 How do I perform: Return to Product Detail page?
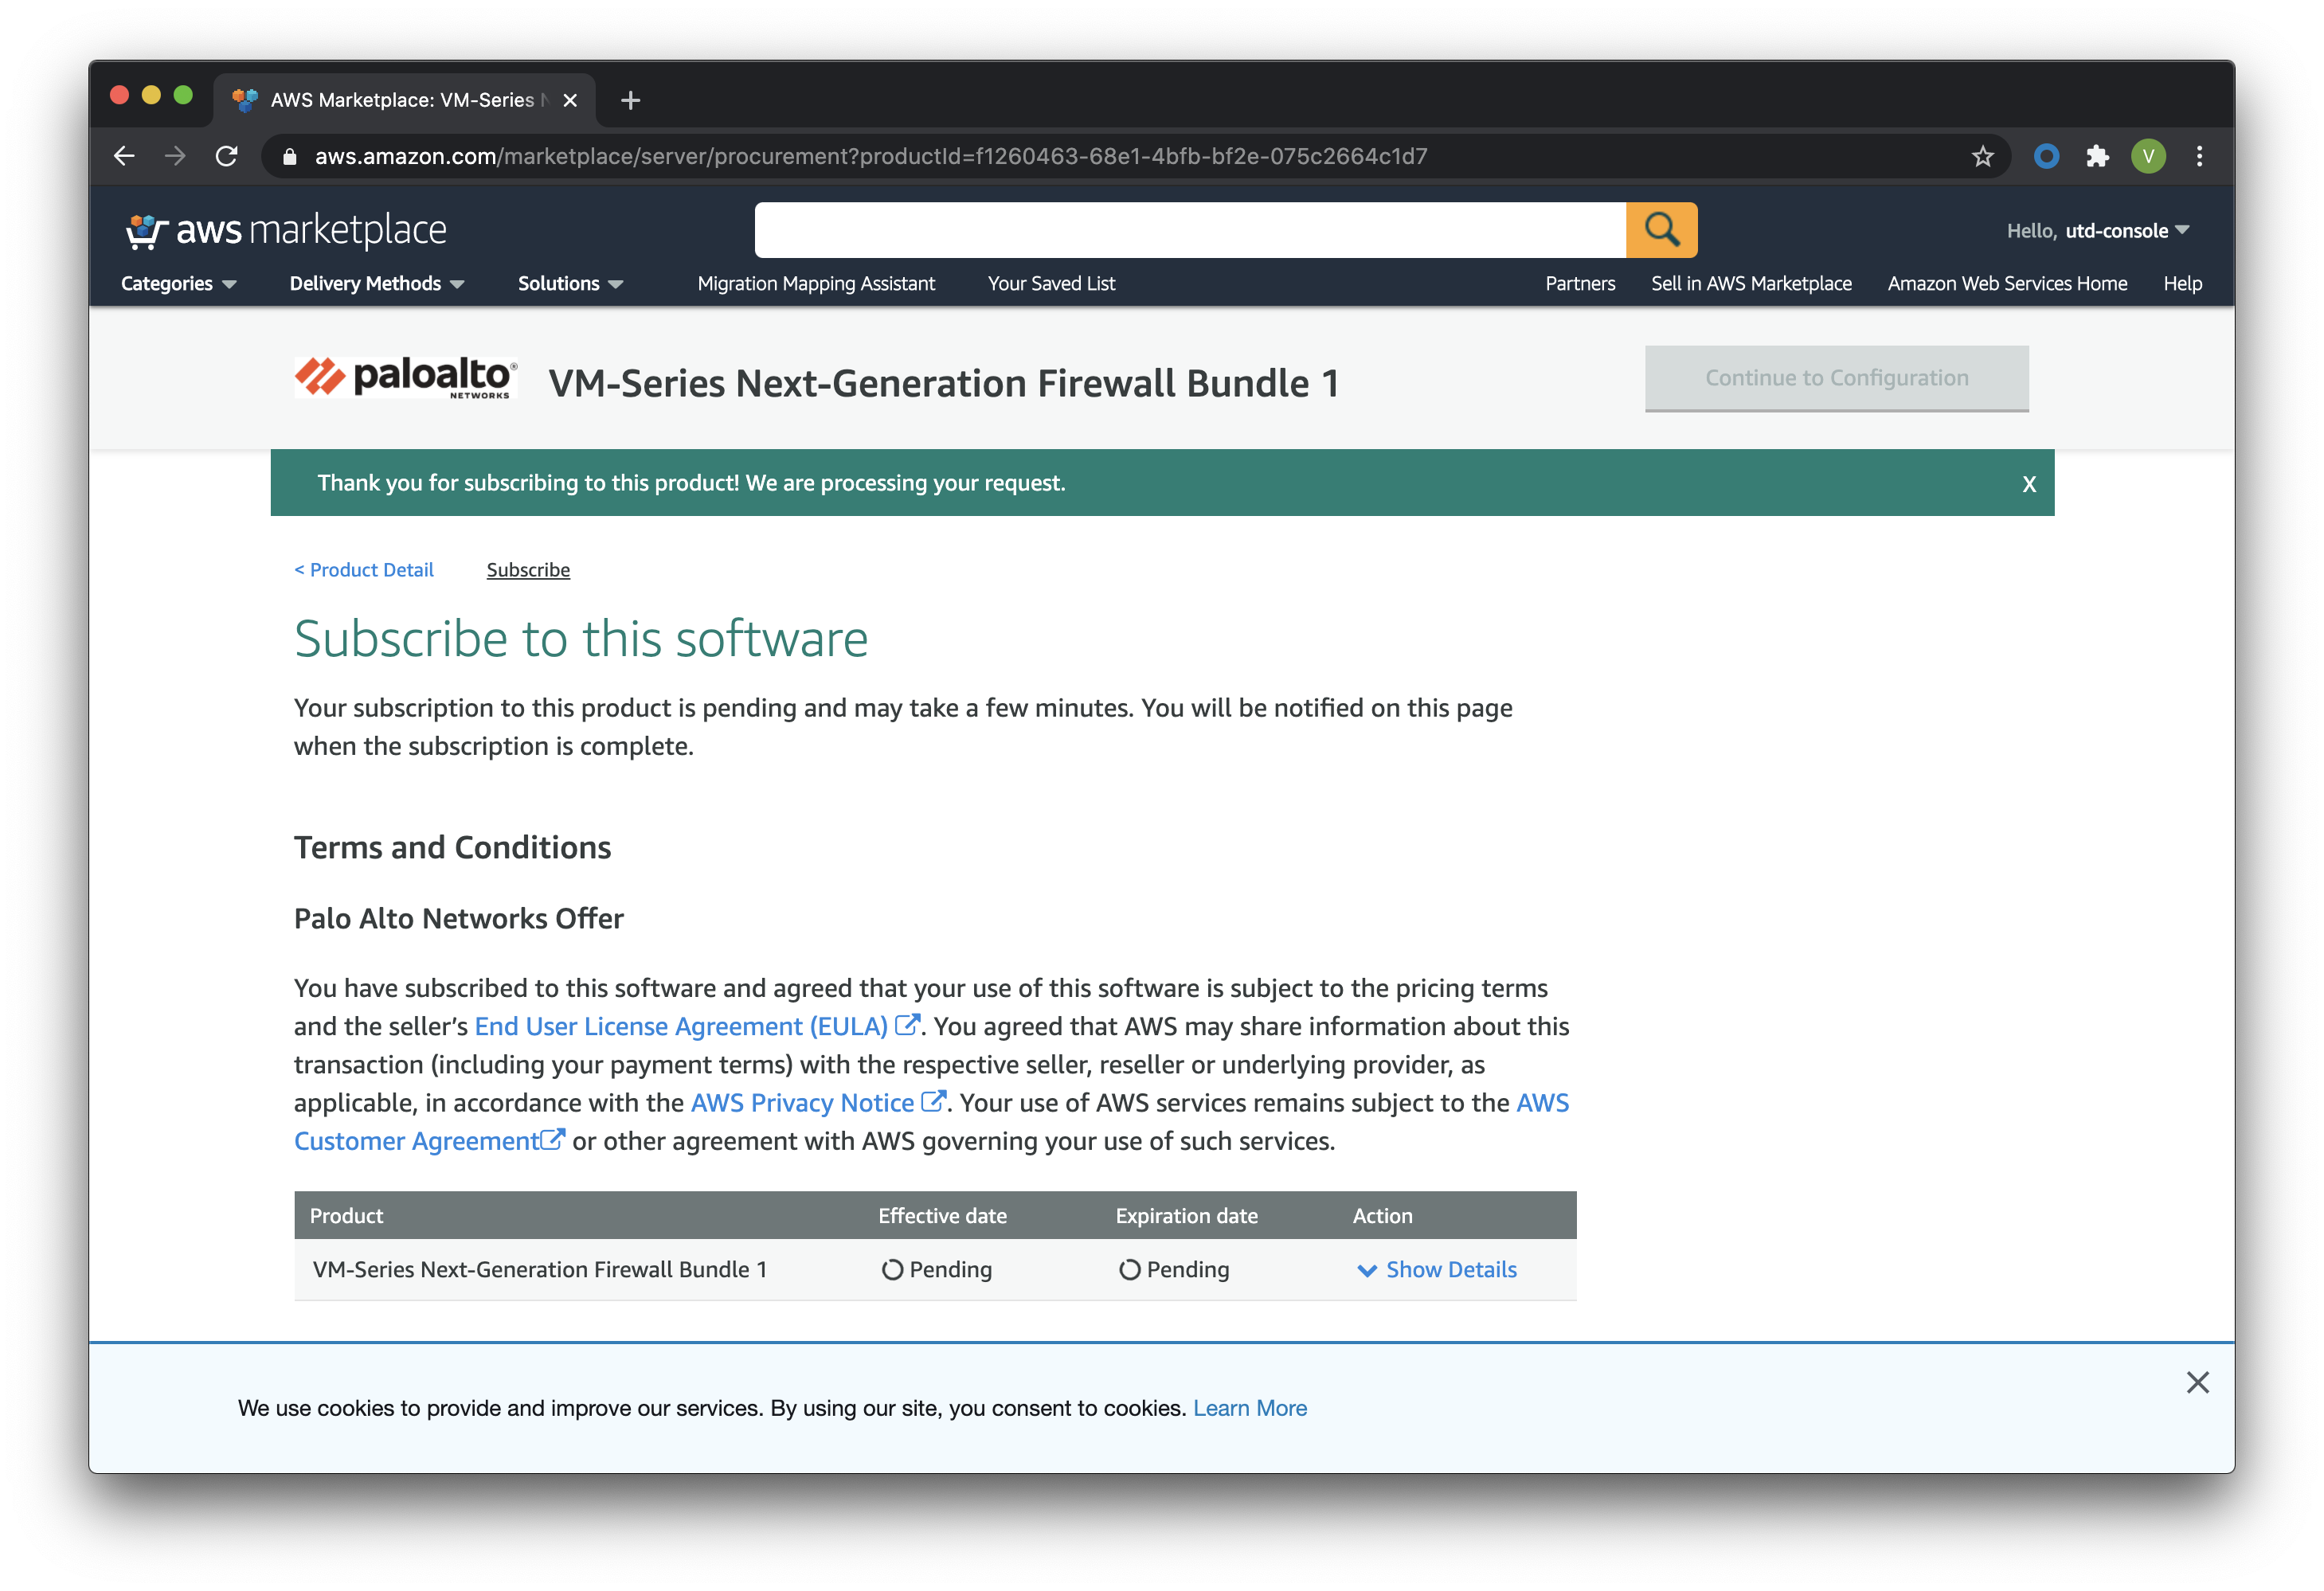pos(364,570)
